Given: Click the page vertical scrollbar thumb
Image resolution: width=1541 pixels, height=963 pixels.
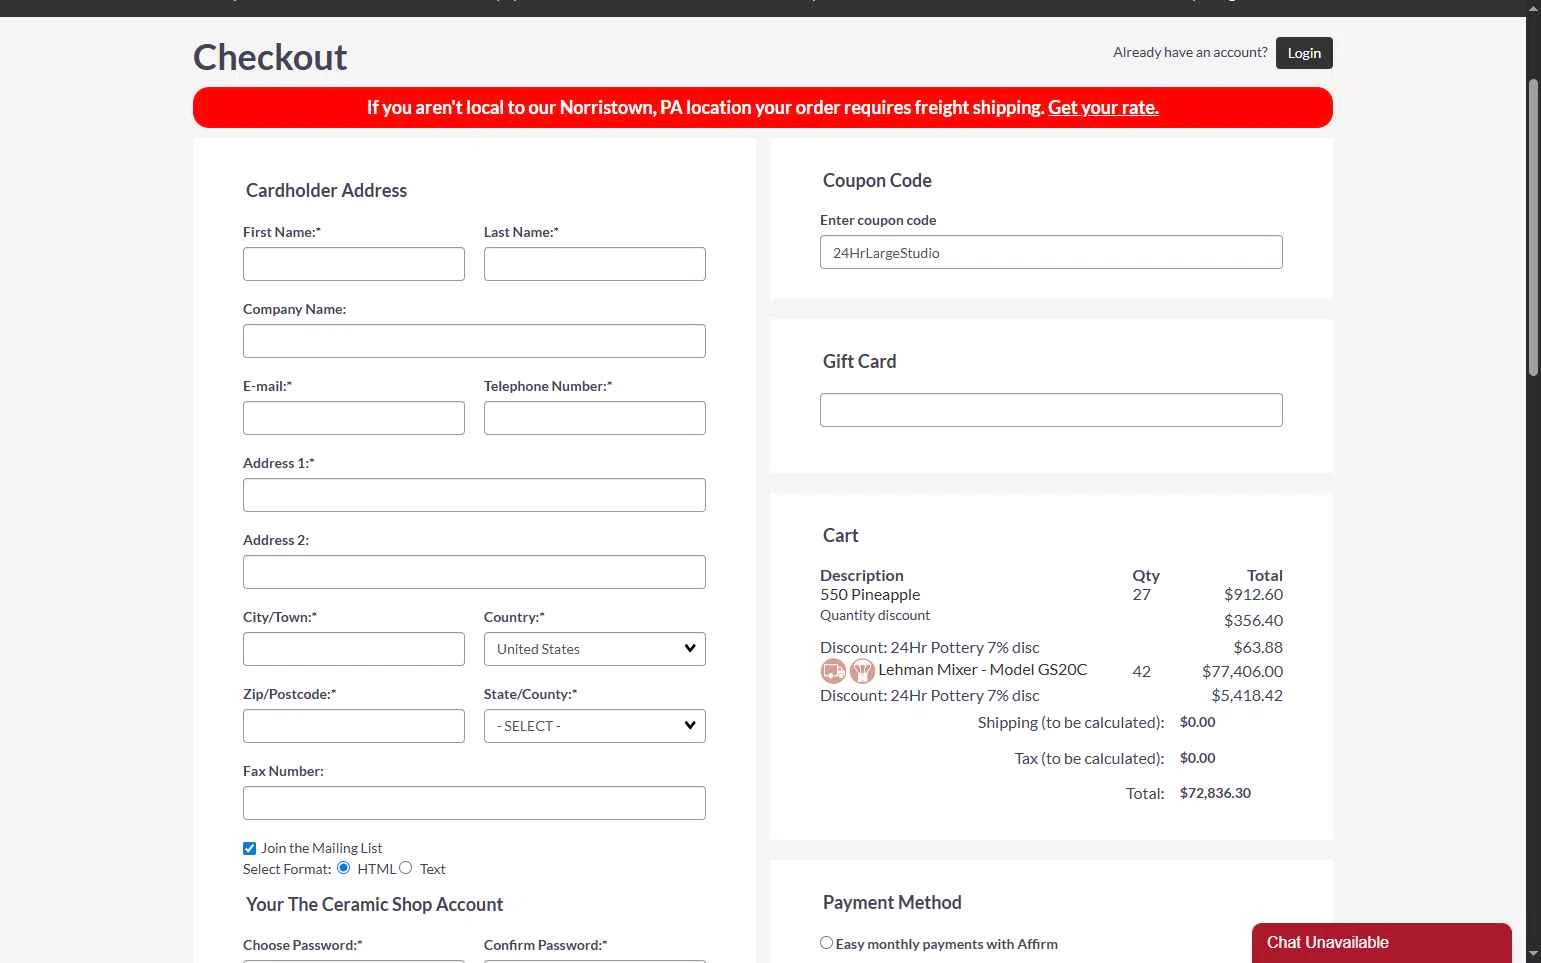Looking at the screenshot, I should 1533,227.
